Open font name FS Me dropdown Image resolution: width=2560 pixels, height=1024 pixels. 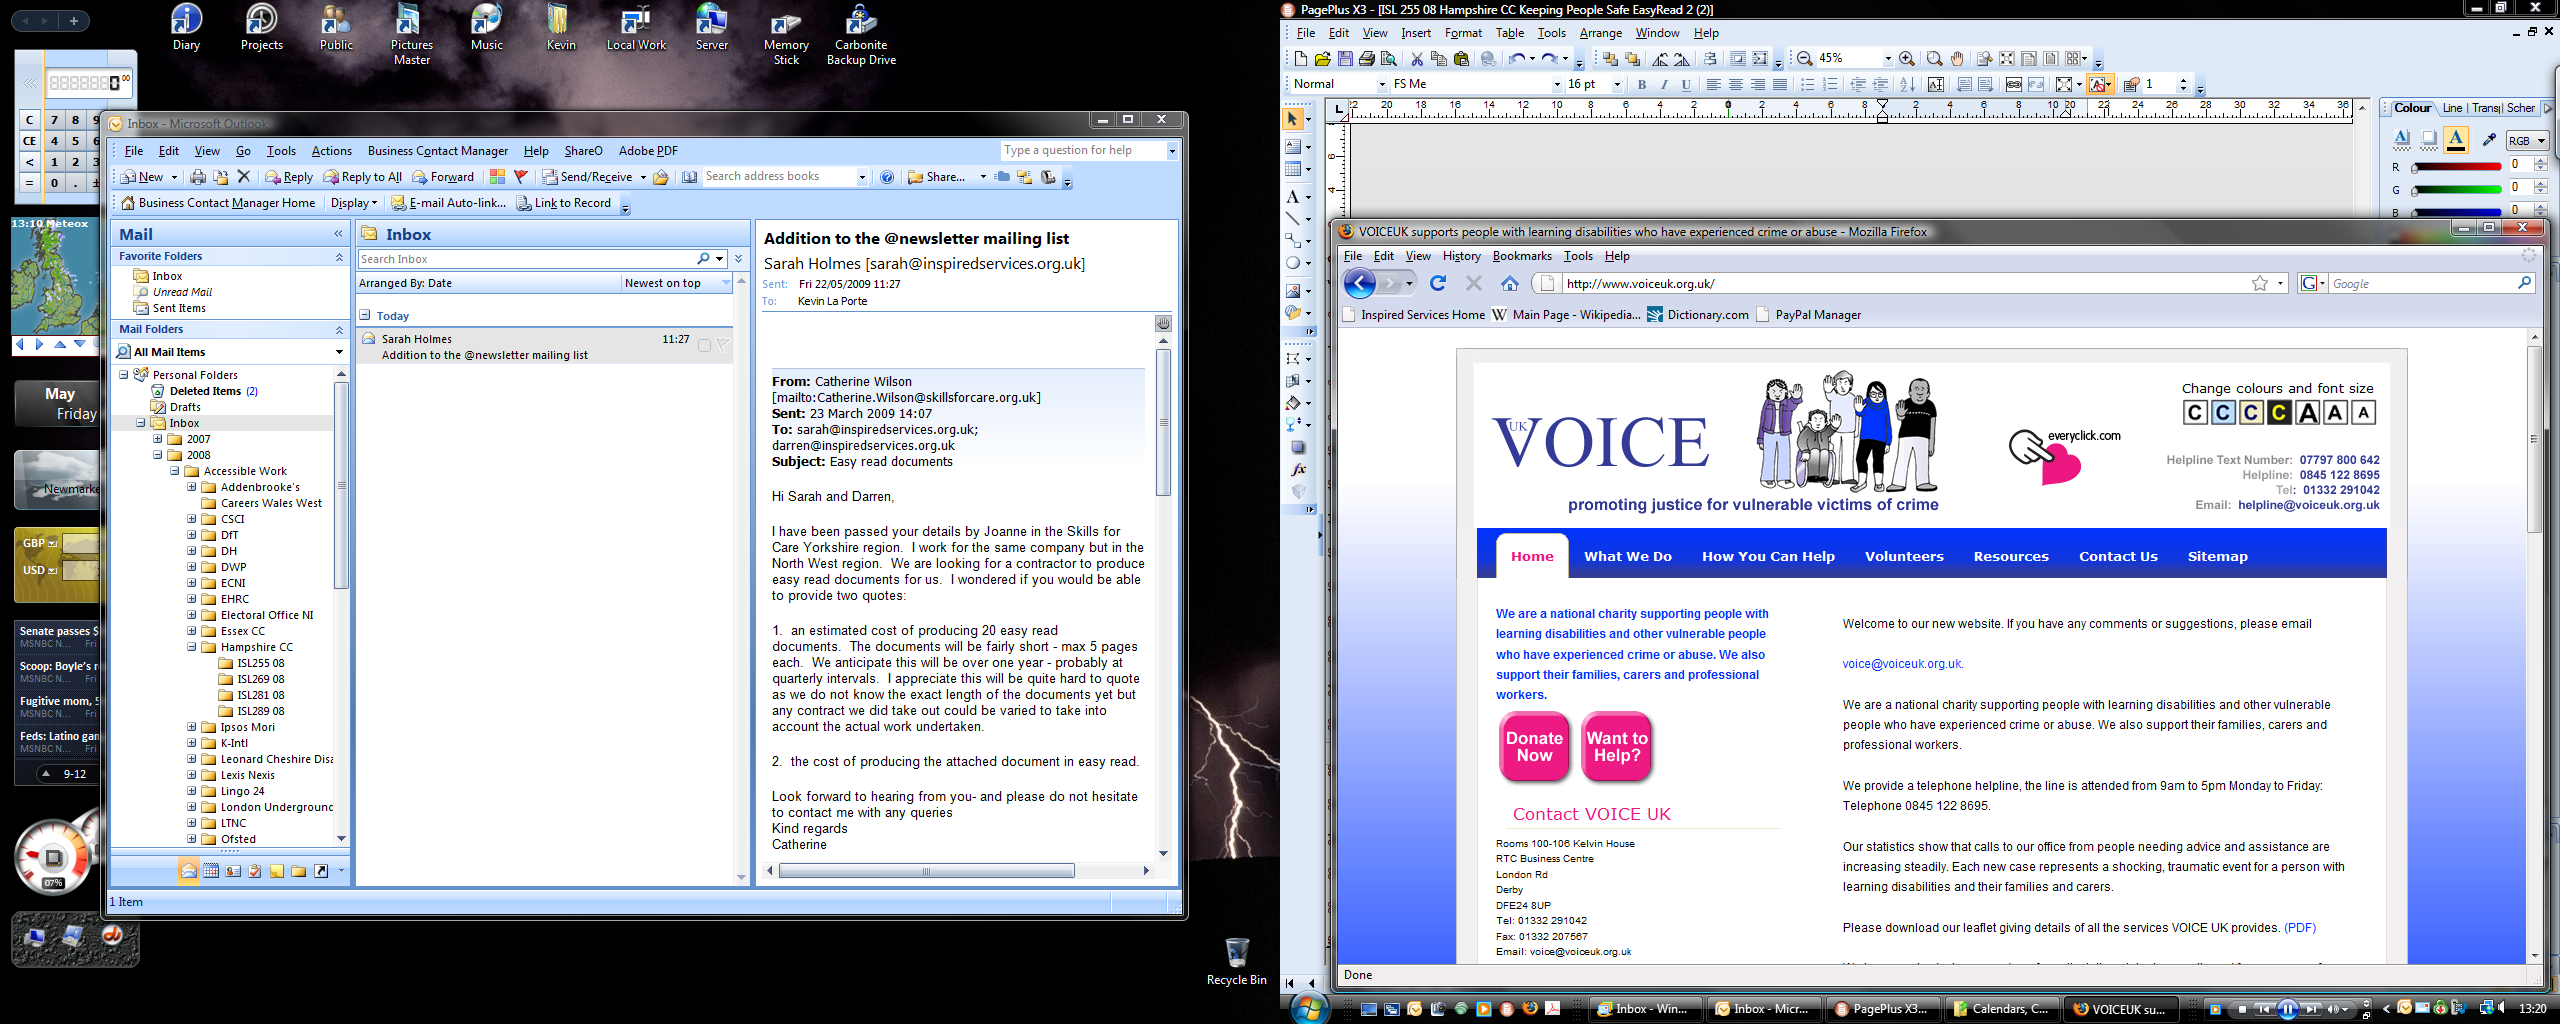[1556, 85]
